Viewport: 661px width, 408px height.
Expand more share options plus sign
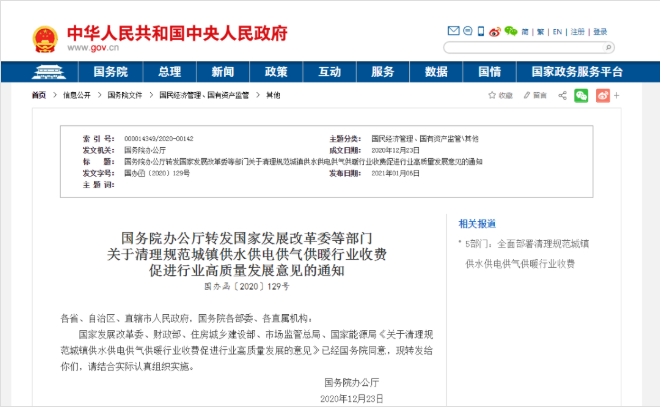[x=619, y=95]
